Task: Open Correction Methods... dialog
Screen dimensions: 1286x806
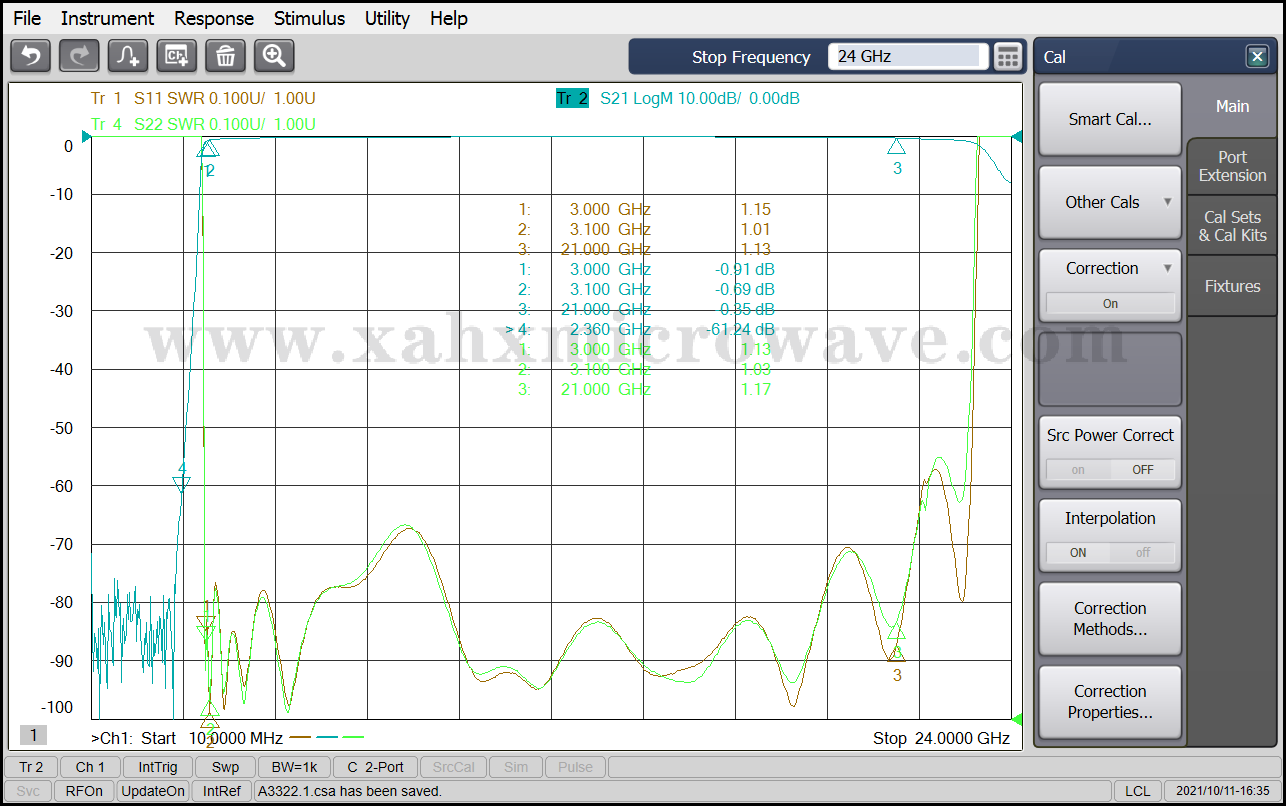Action: tap(1110, 619)
